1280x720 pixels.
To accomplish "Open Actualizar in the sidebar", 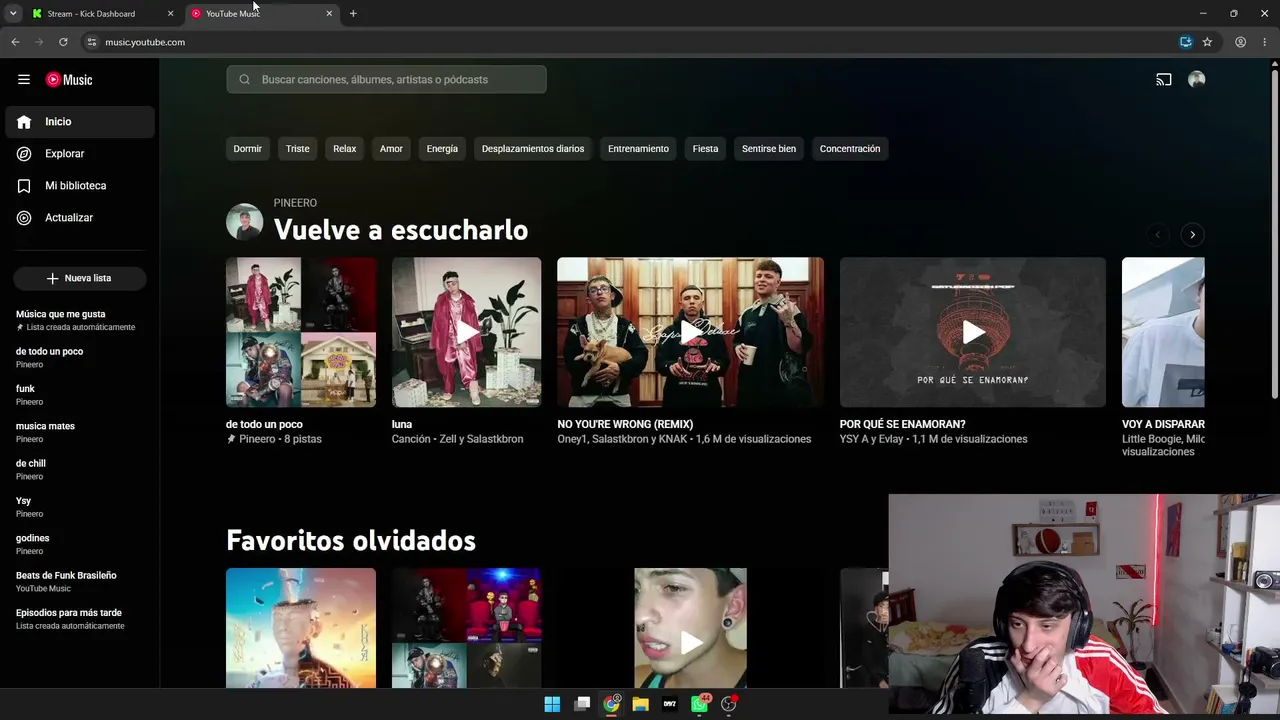I will click(x=80, y=218).
